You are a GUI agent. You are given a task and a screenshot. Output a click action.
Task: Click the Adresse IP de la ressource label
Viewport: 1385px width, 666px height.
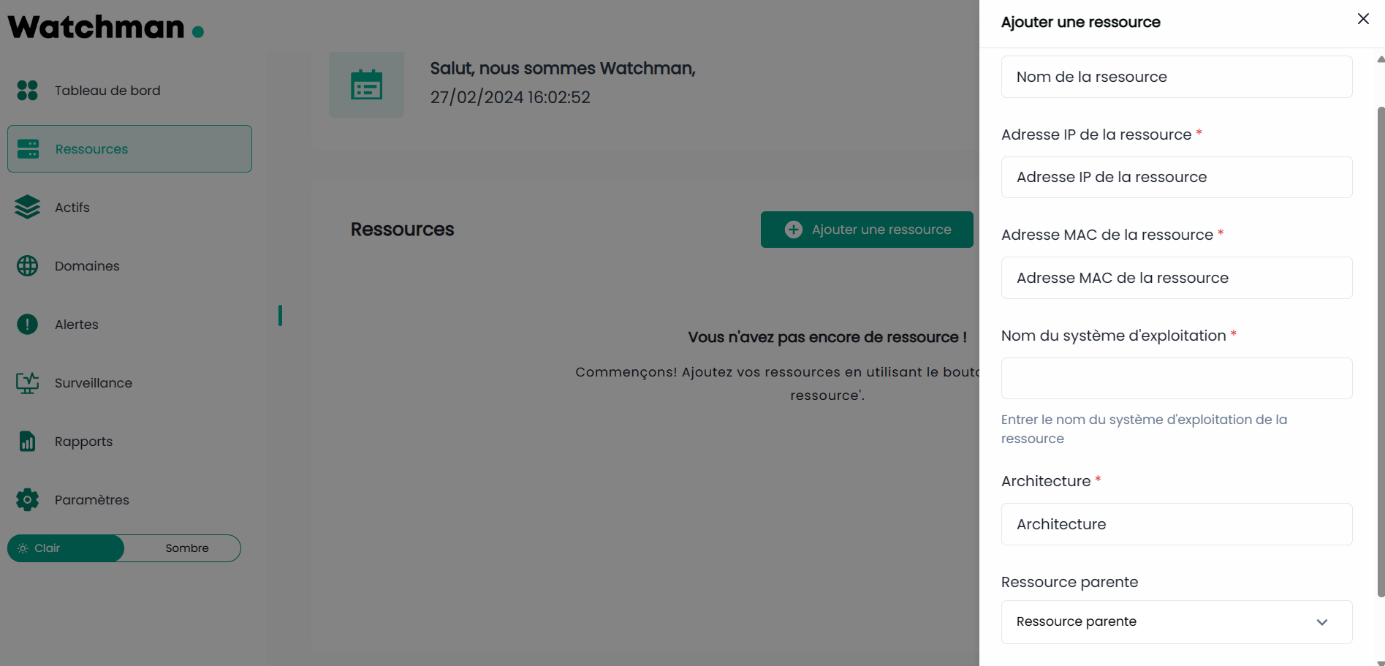(x=1096, y=134)
